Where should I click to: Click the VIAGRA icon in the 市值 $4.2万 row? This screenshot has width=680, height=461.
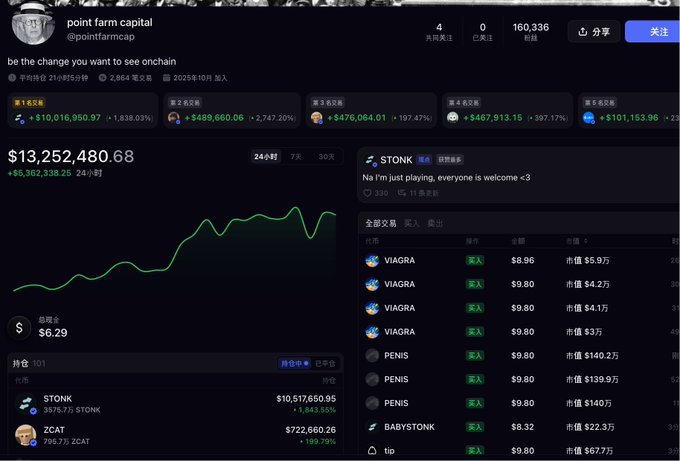click(x=372, y=284)
